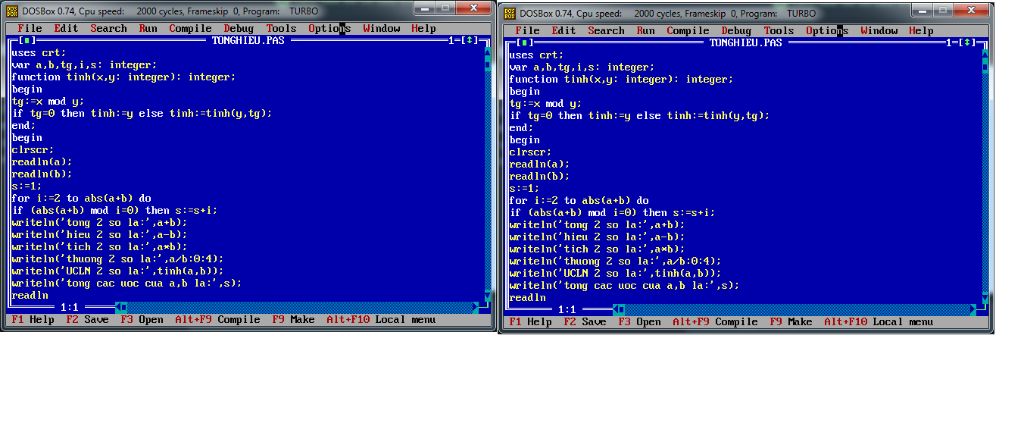Click editor close box in right TONGHIEU.PAS window
The height and width of the screenshot is (445, 1024).
(524, 43)
